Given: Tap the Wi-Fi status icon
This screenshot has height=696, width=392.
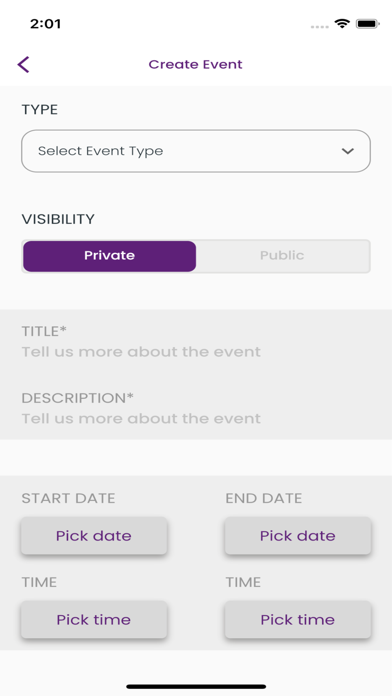Looking at the screenshot, I should pyautogui.click(x=342, y=24).
